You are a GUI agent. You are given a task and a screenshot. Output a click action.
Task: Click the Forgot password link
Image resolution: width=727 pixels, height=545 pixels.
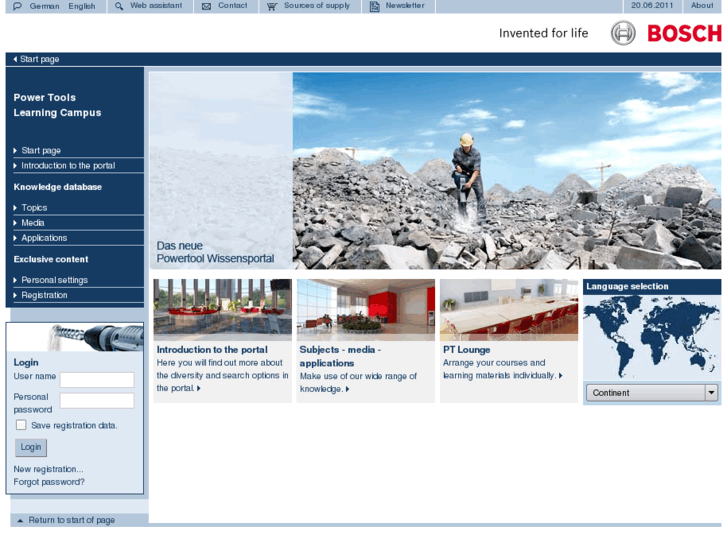coord(49,482)
